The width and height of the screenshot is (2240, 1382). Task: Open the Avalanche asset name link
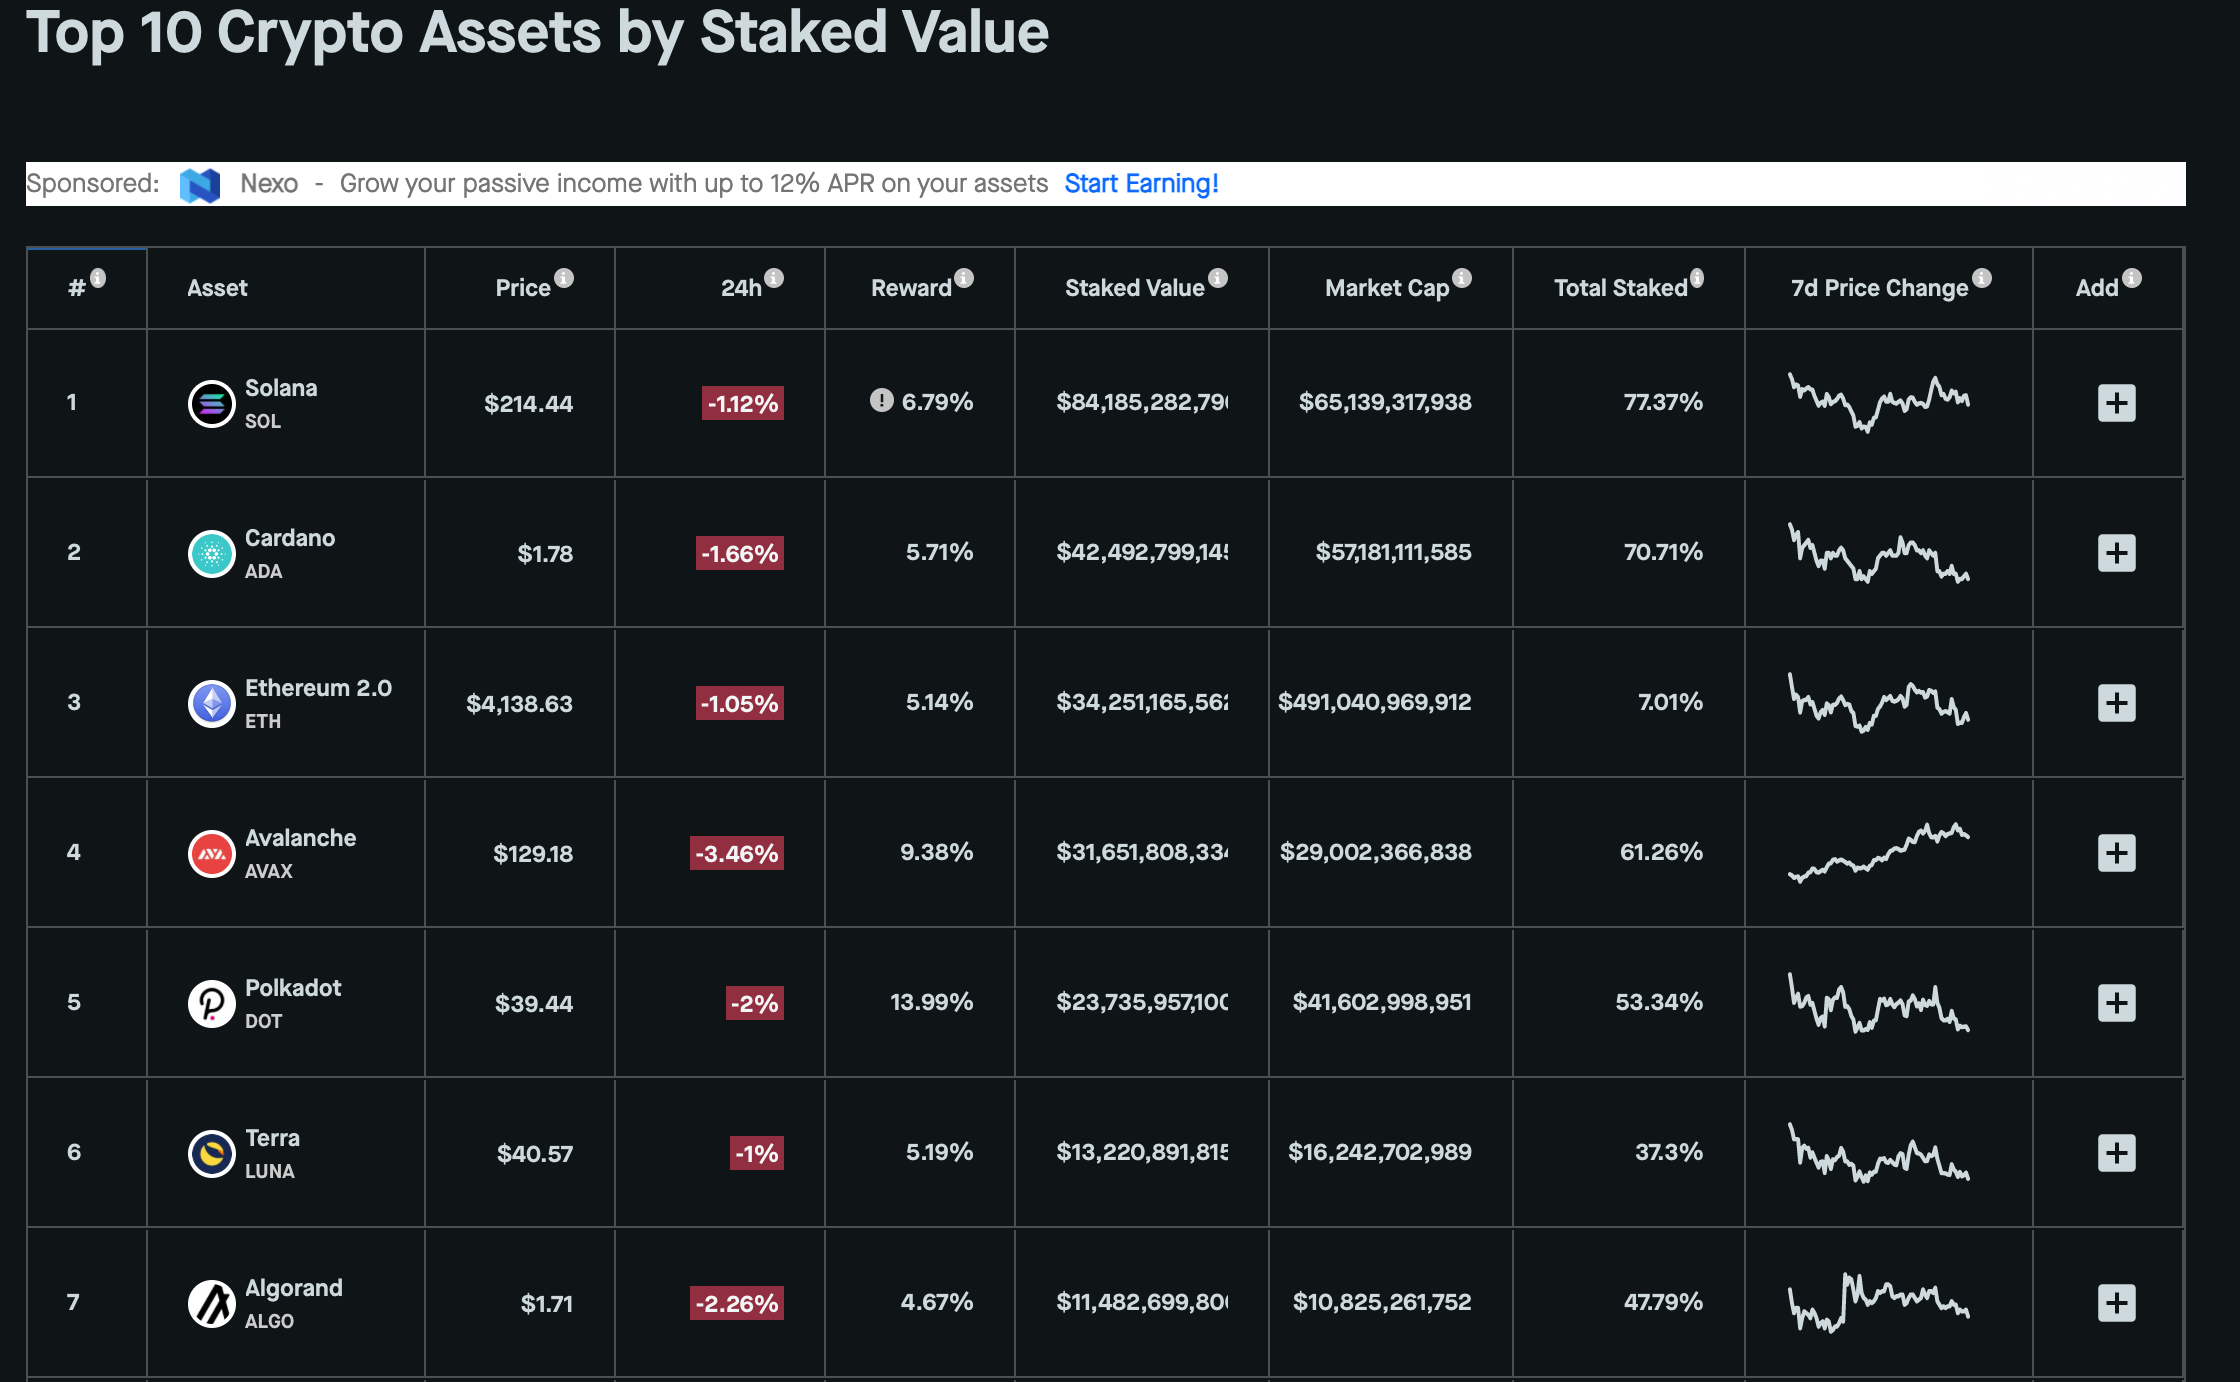(300, 838)
